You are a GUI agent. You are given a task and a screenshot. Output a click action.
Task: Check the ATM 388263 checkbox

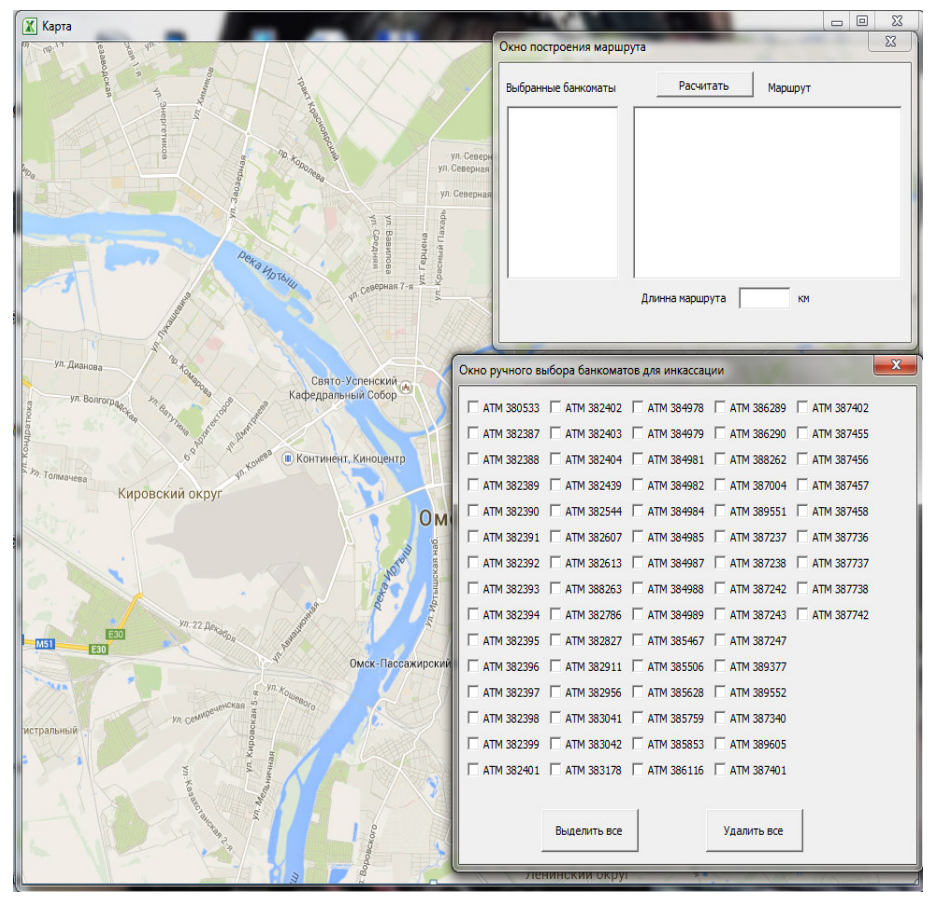[556, 589]
